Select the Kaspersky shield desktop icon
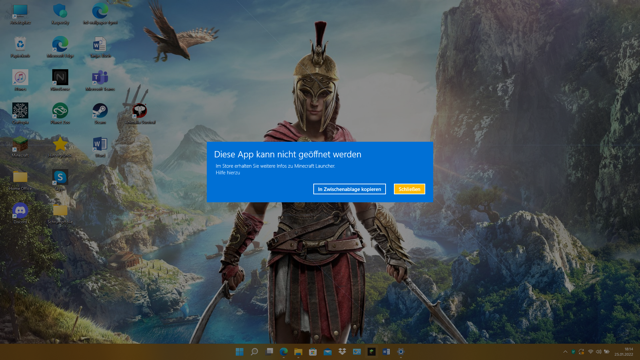The height and width of the screenshot is (360, 640). pos(60,11)
